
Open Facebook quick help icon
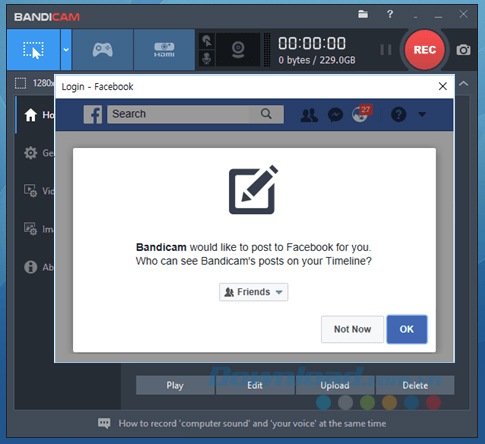pyautogui.click(x=398, y=115)
